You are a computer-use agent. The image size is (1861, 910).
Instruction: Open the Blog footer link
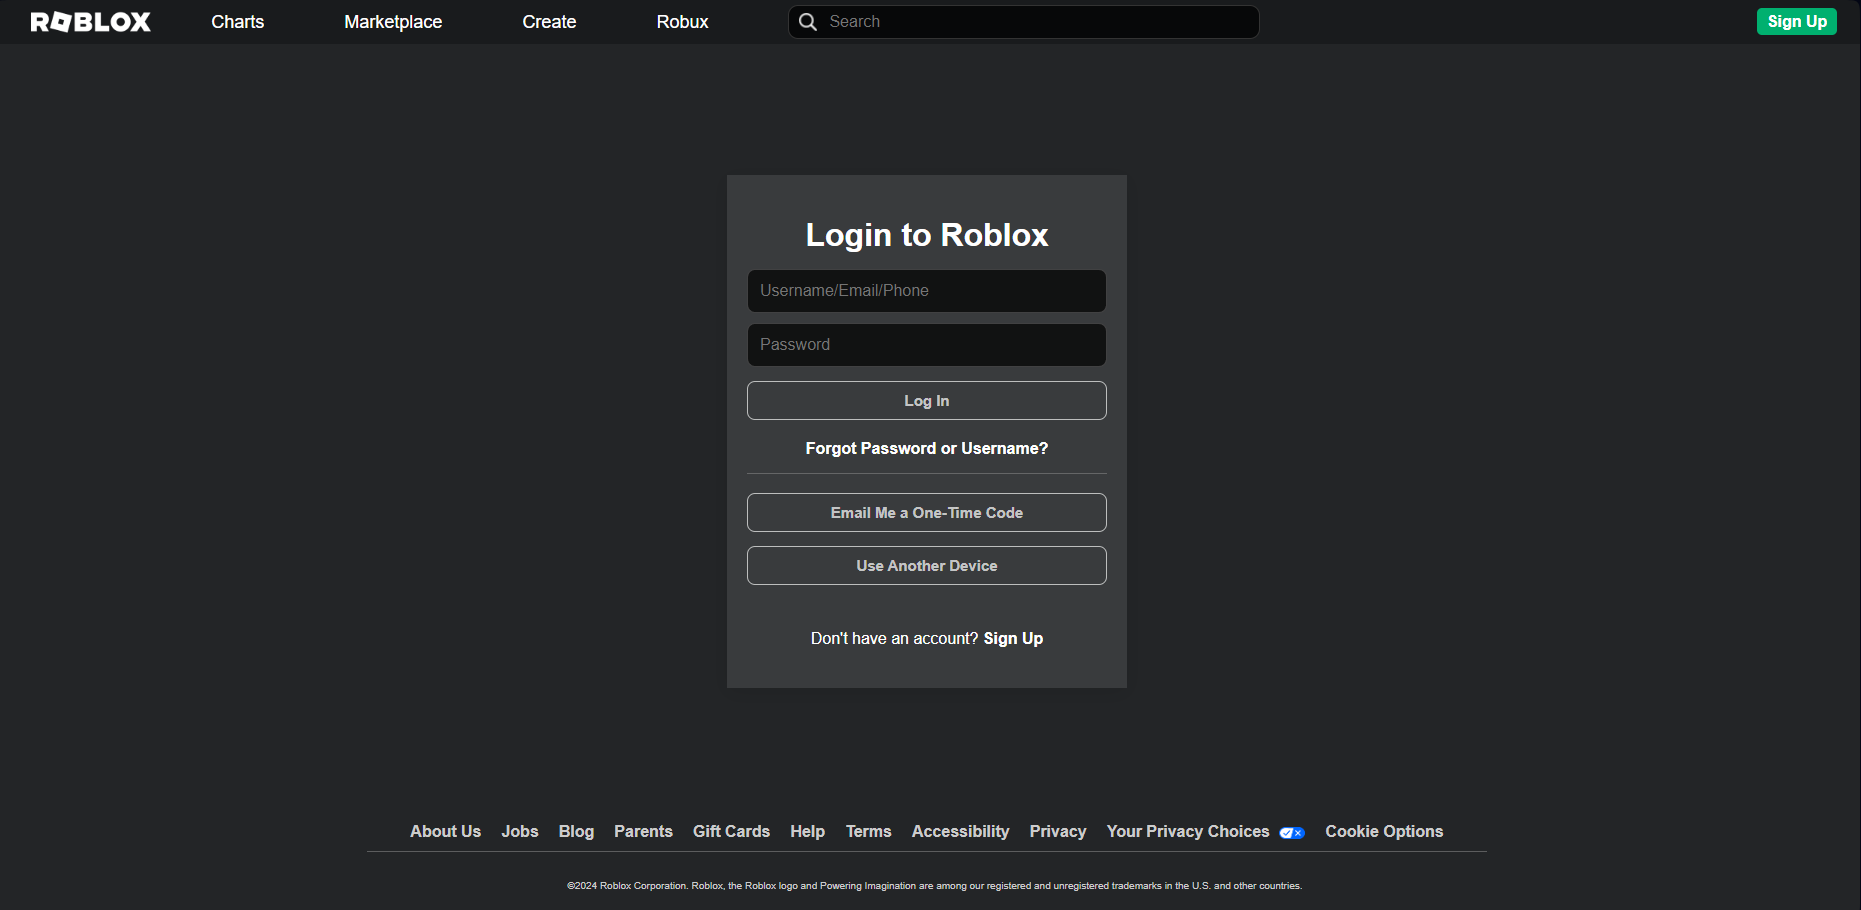point(576,832)
